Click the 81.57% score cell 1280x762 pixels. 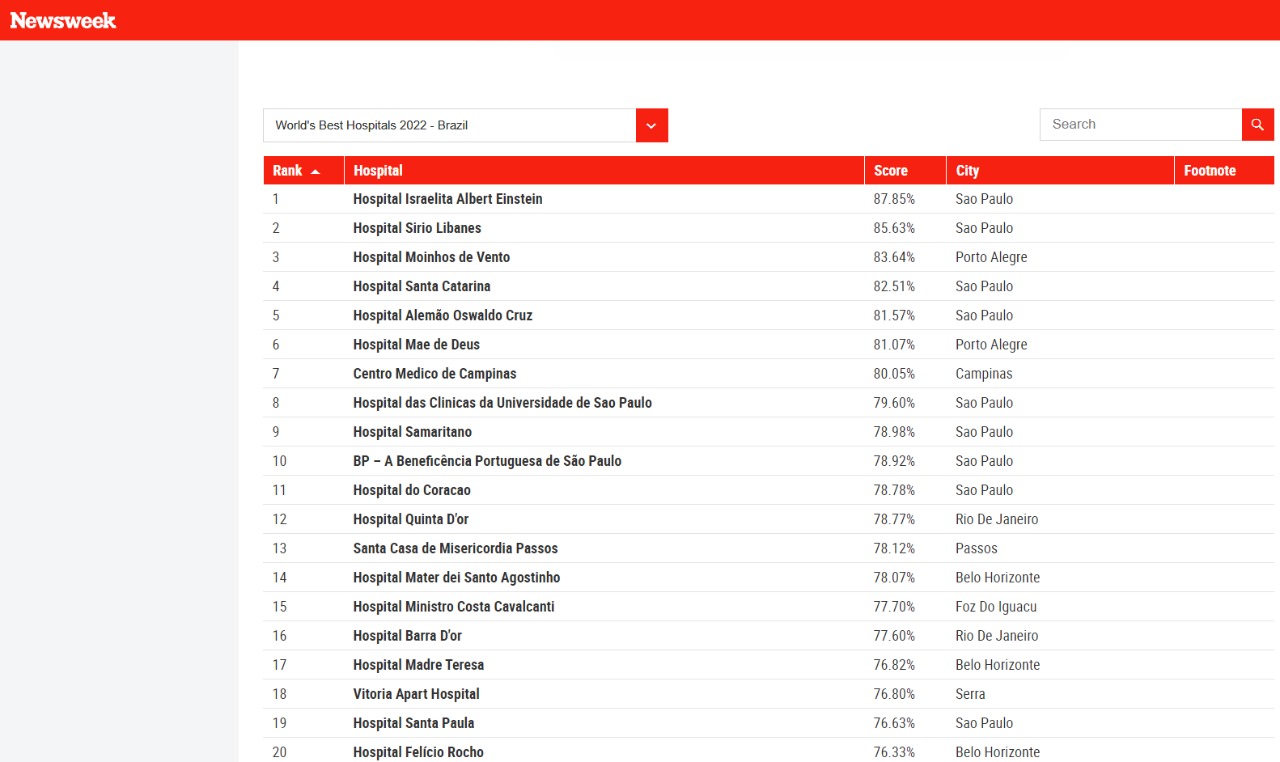pyautogui.click(x=894, y=315)
